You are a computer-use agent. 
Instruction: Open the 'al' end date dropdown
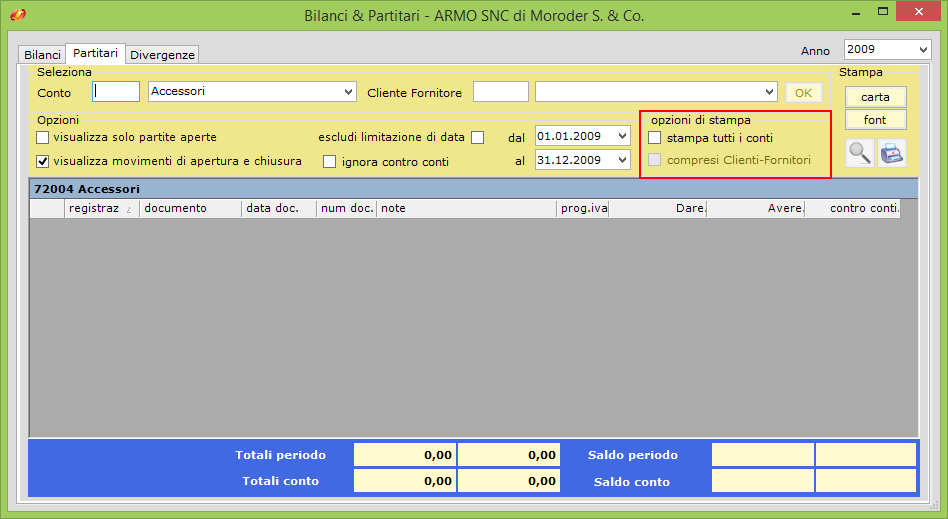[x=622, y=160]
